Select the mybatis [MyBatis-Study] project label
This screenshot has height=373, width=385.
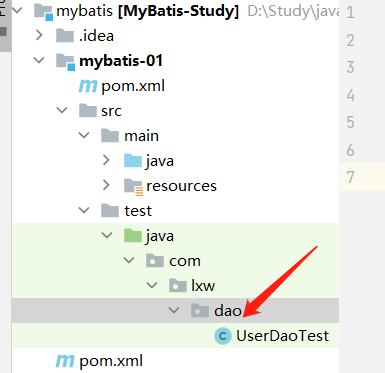(x=148, y=11)
